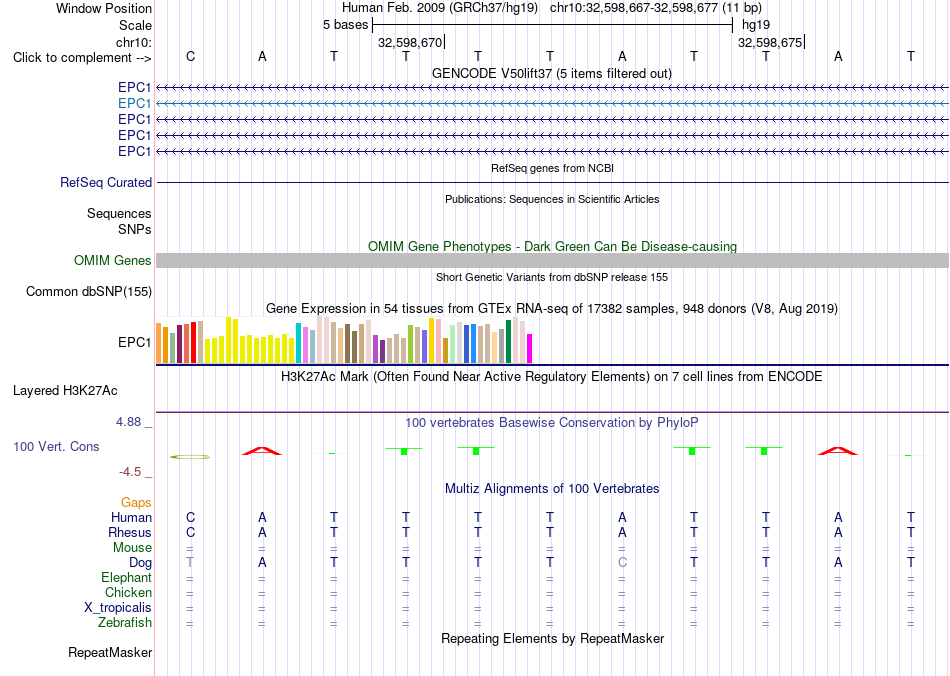Click the Common dbSNP(155) track label
The height and width of the screenshot is (676, 950).
[88, 291]
